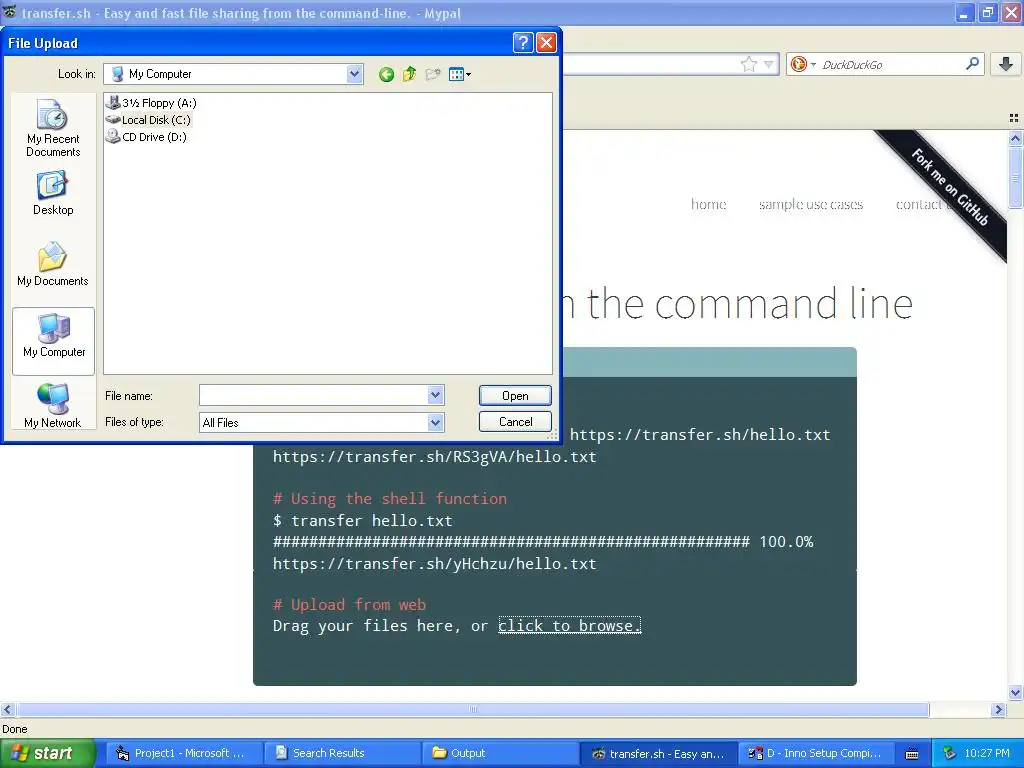Click the horizontal scrollbar right arrow

click(998, 709)
